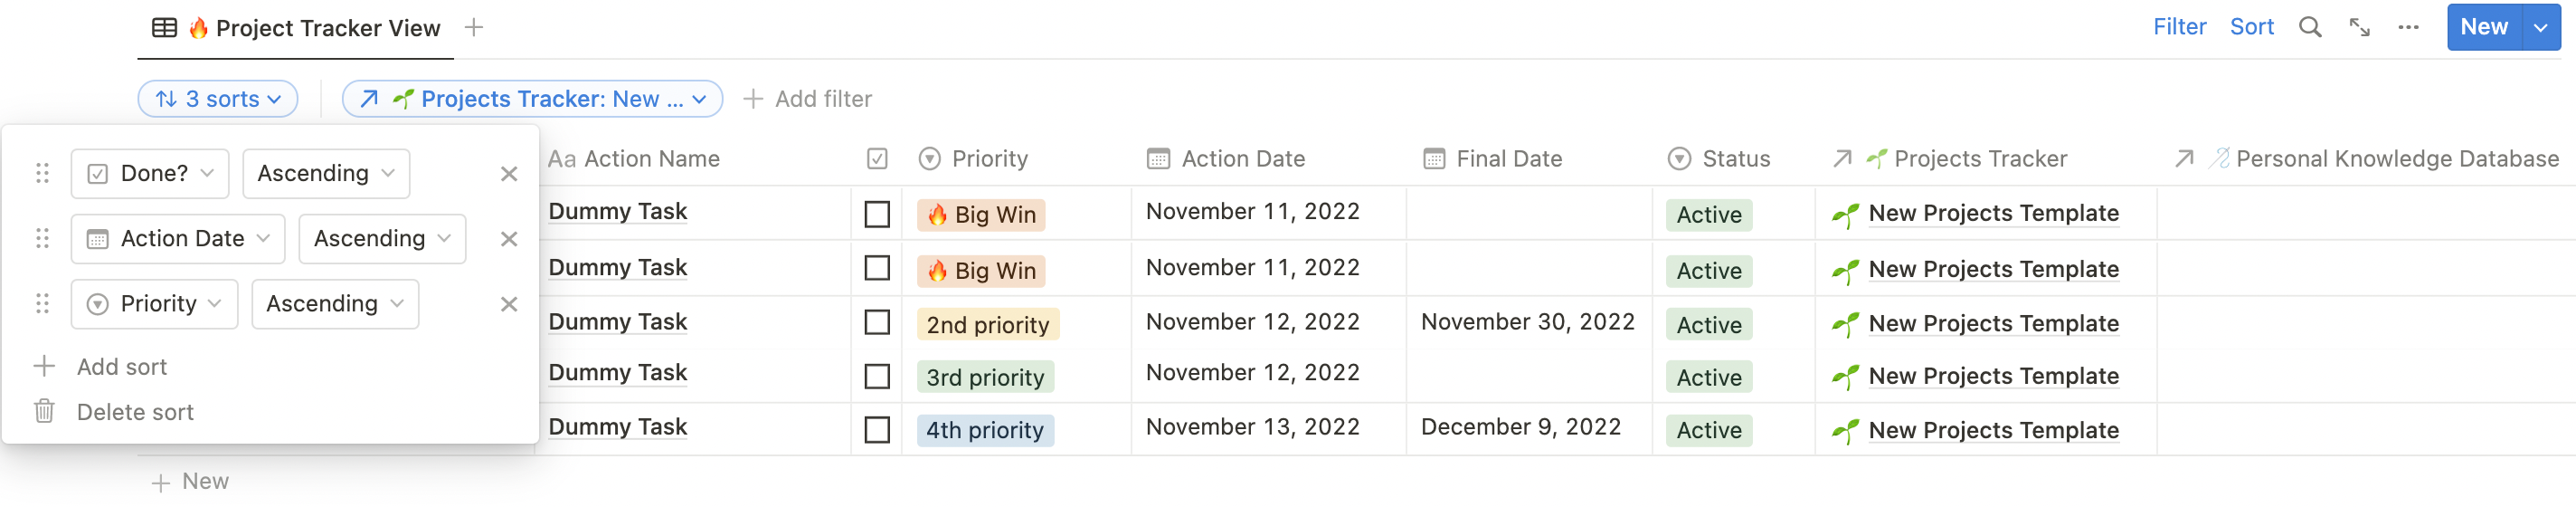Open the first New Projects Template link
The image size is (2576, 507).
coord(1993,213)
